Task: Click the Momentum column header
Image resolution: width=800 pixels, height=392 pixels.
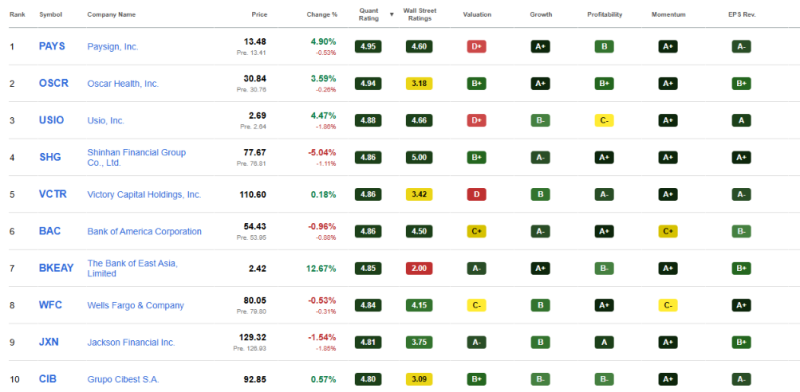Action: pos(668,15)
